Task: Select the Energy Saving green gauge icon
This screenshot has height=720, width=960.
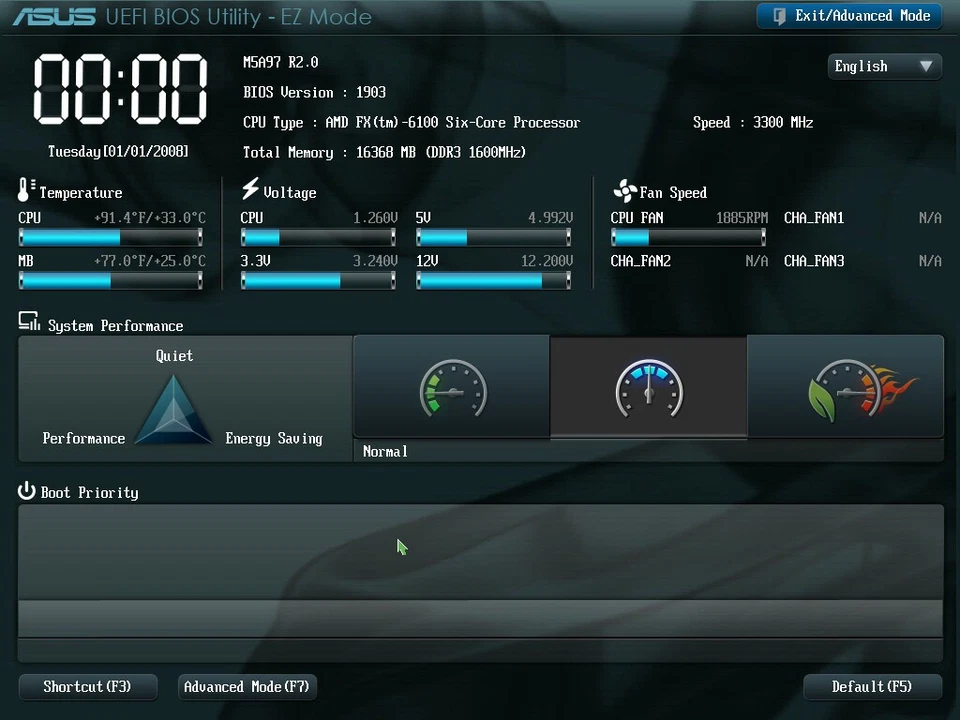Action: click(452, 388)
